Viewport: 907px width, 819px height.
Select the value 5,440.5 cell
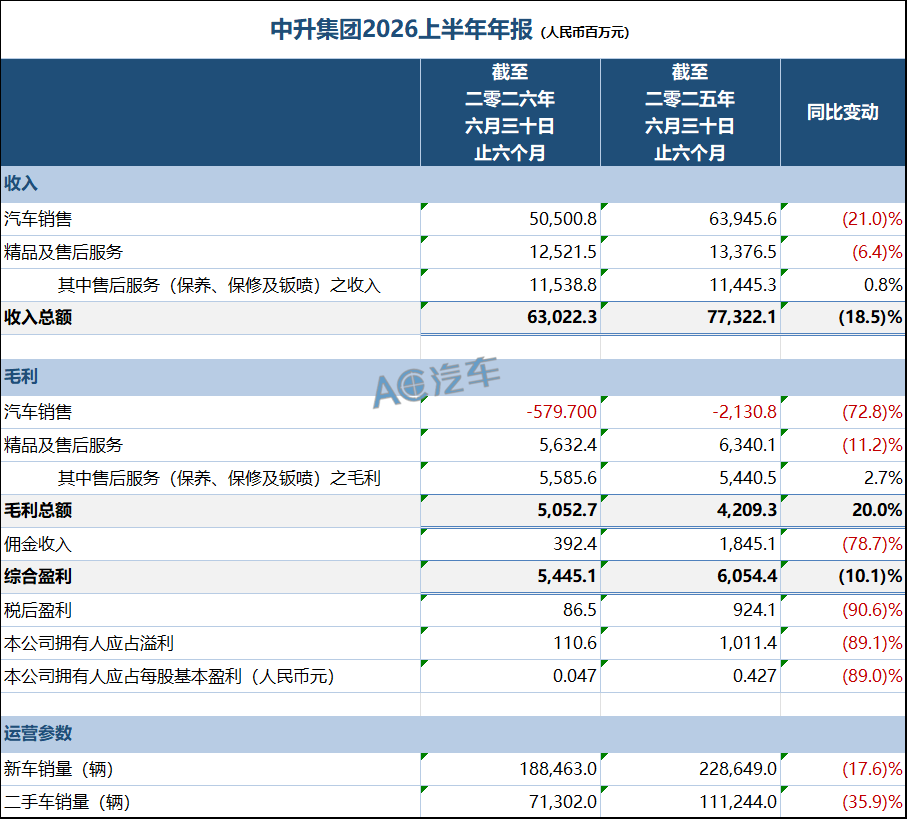(690, 478)
